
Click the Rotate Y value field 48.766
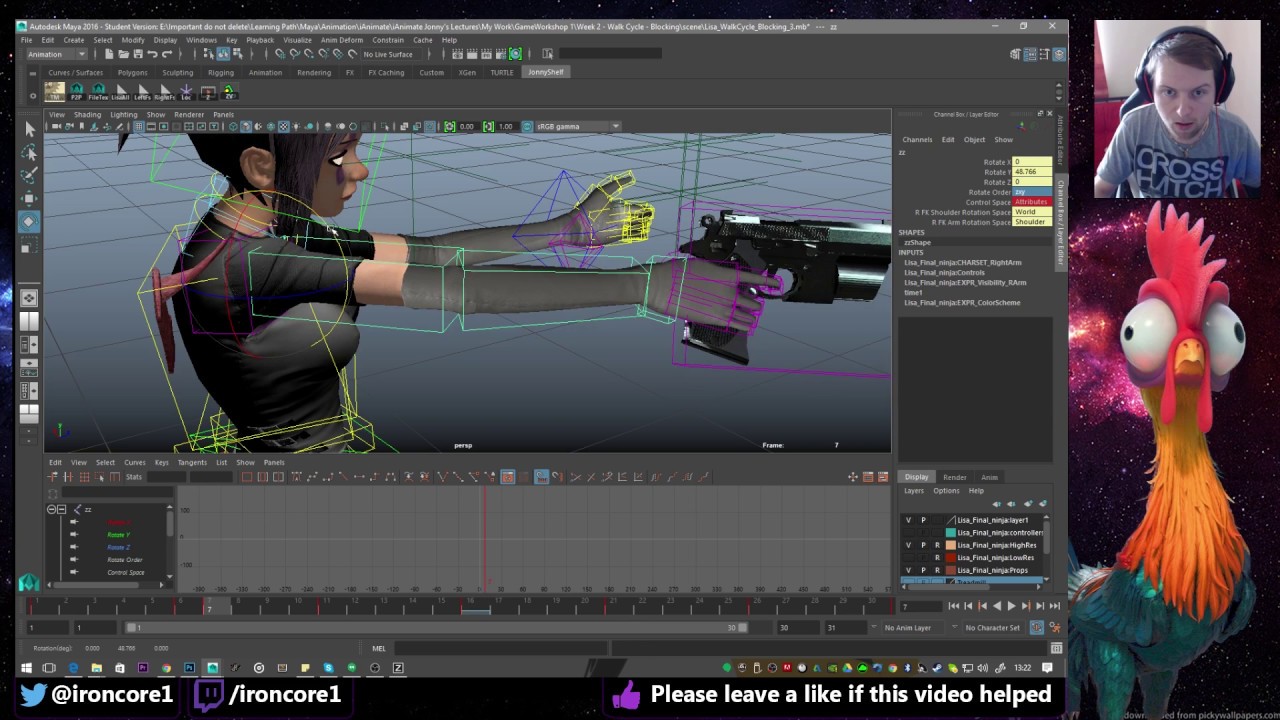pyautogui.click(x=1032, y=172)
